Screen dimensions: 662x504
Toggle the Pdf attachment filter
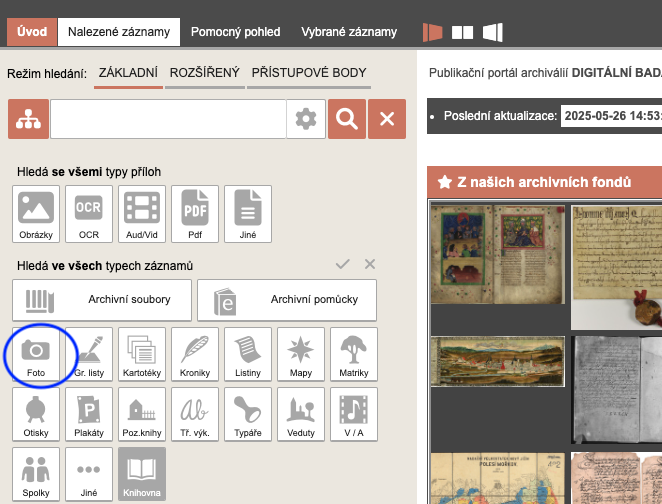pyautogui.click(x=195, y=214)
